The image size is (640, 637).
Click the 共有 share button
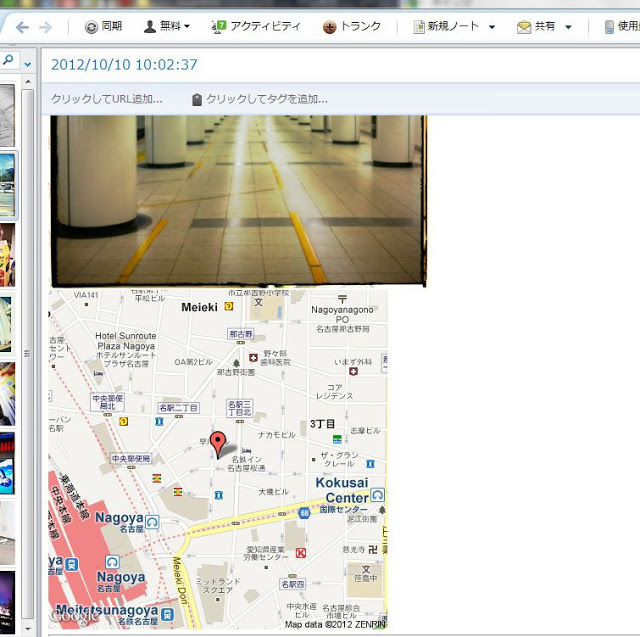536,27
